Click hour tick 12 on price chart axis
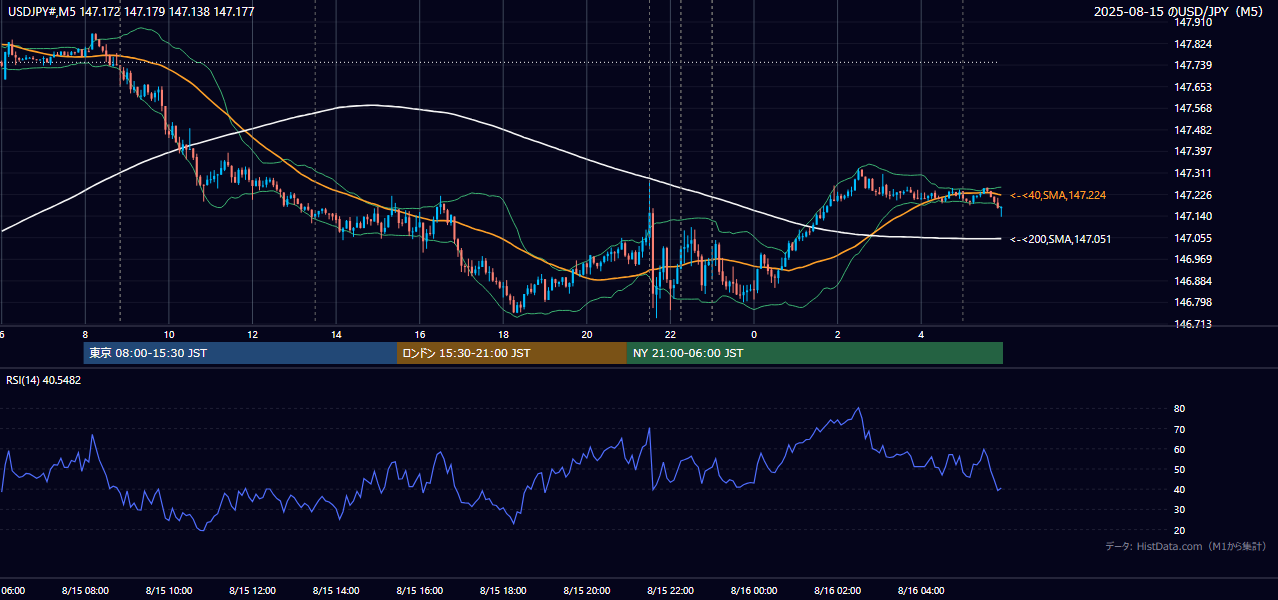1278x600 pixels. coord(253,334)
